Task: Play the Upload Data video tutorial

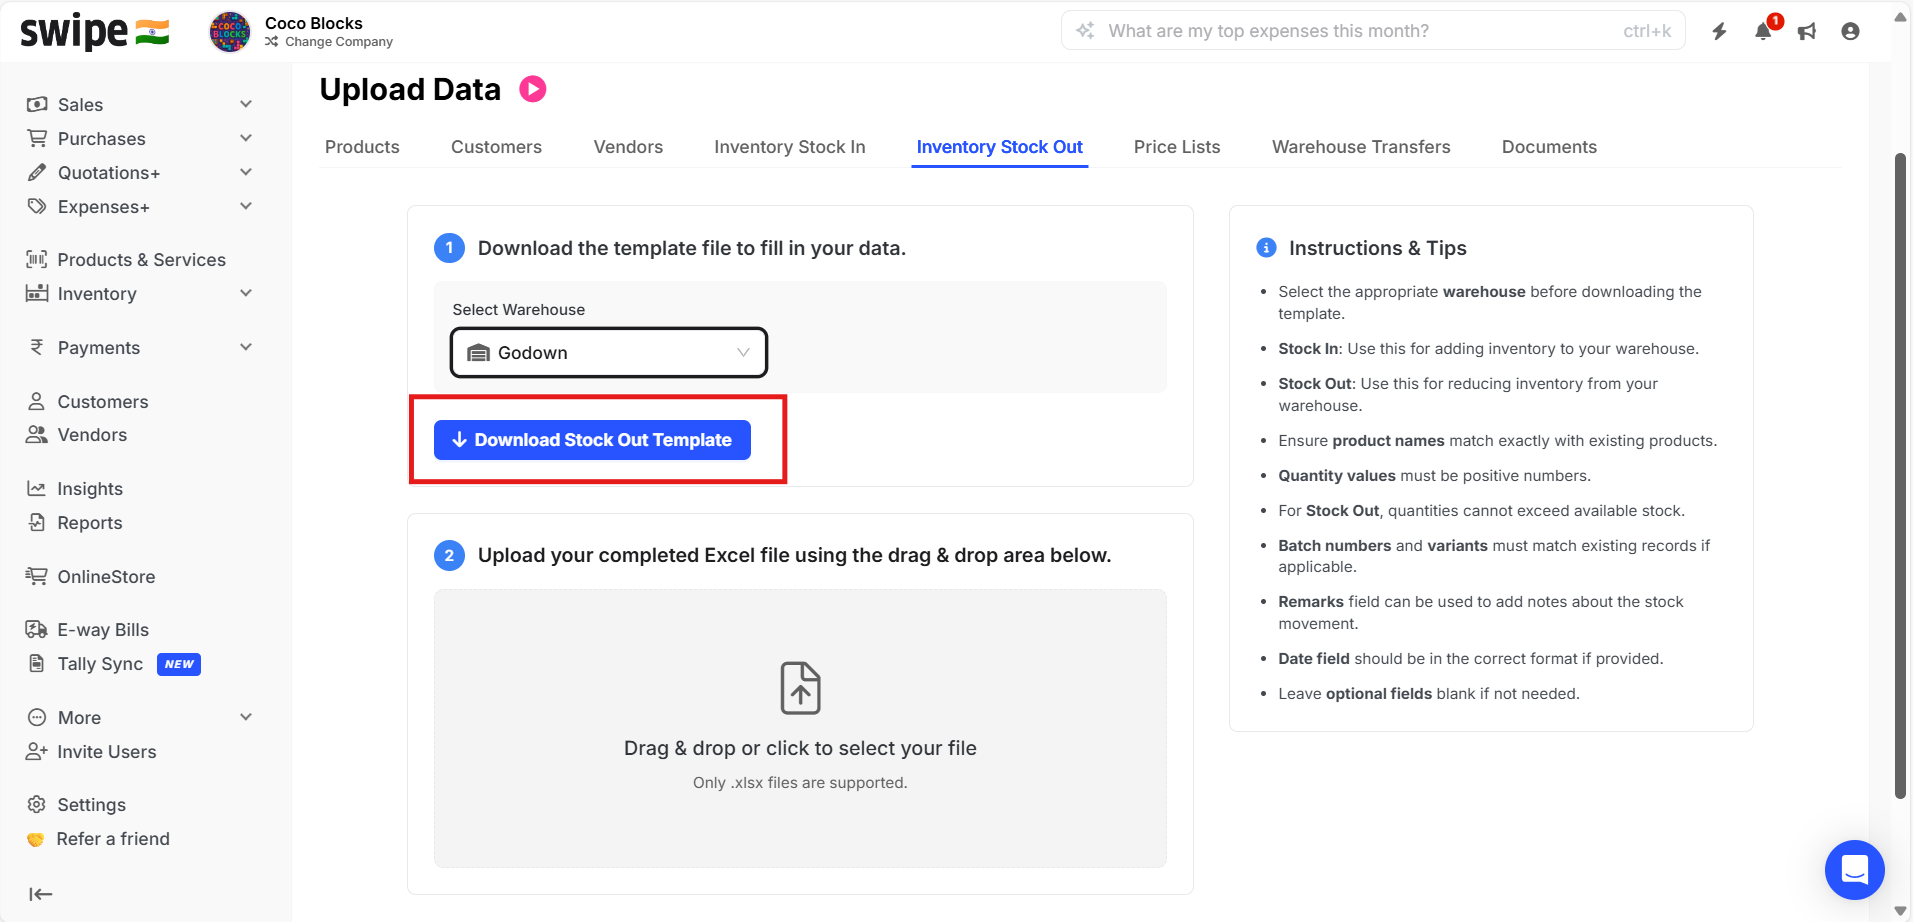Action: click(x=533, y=90)
